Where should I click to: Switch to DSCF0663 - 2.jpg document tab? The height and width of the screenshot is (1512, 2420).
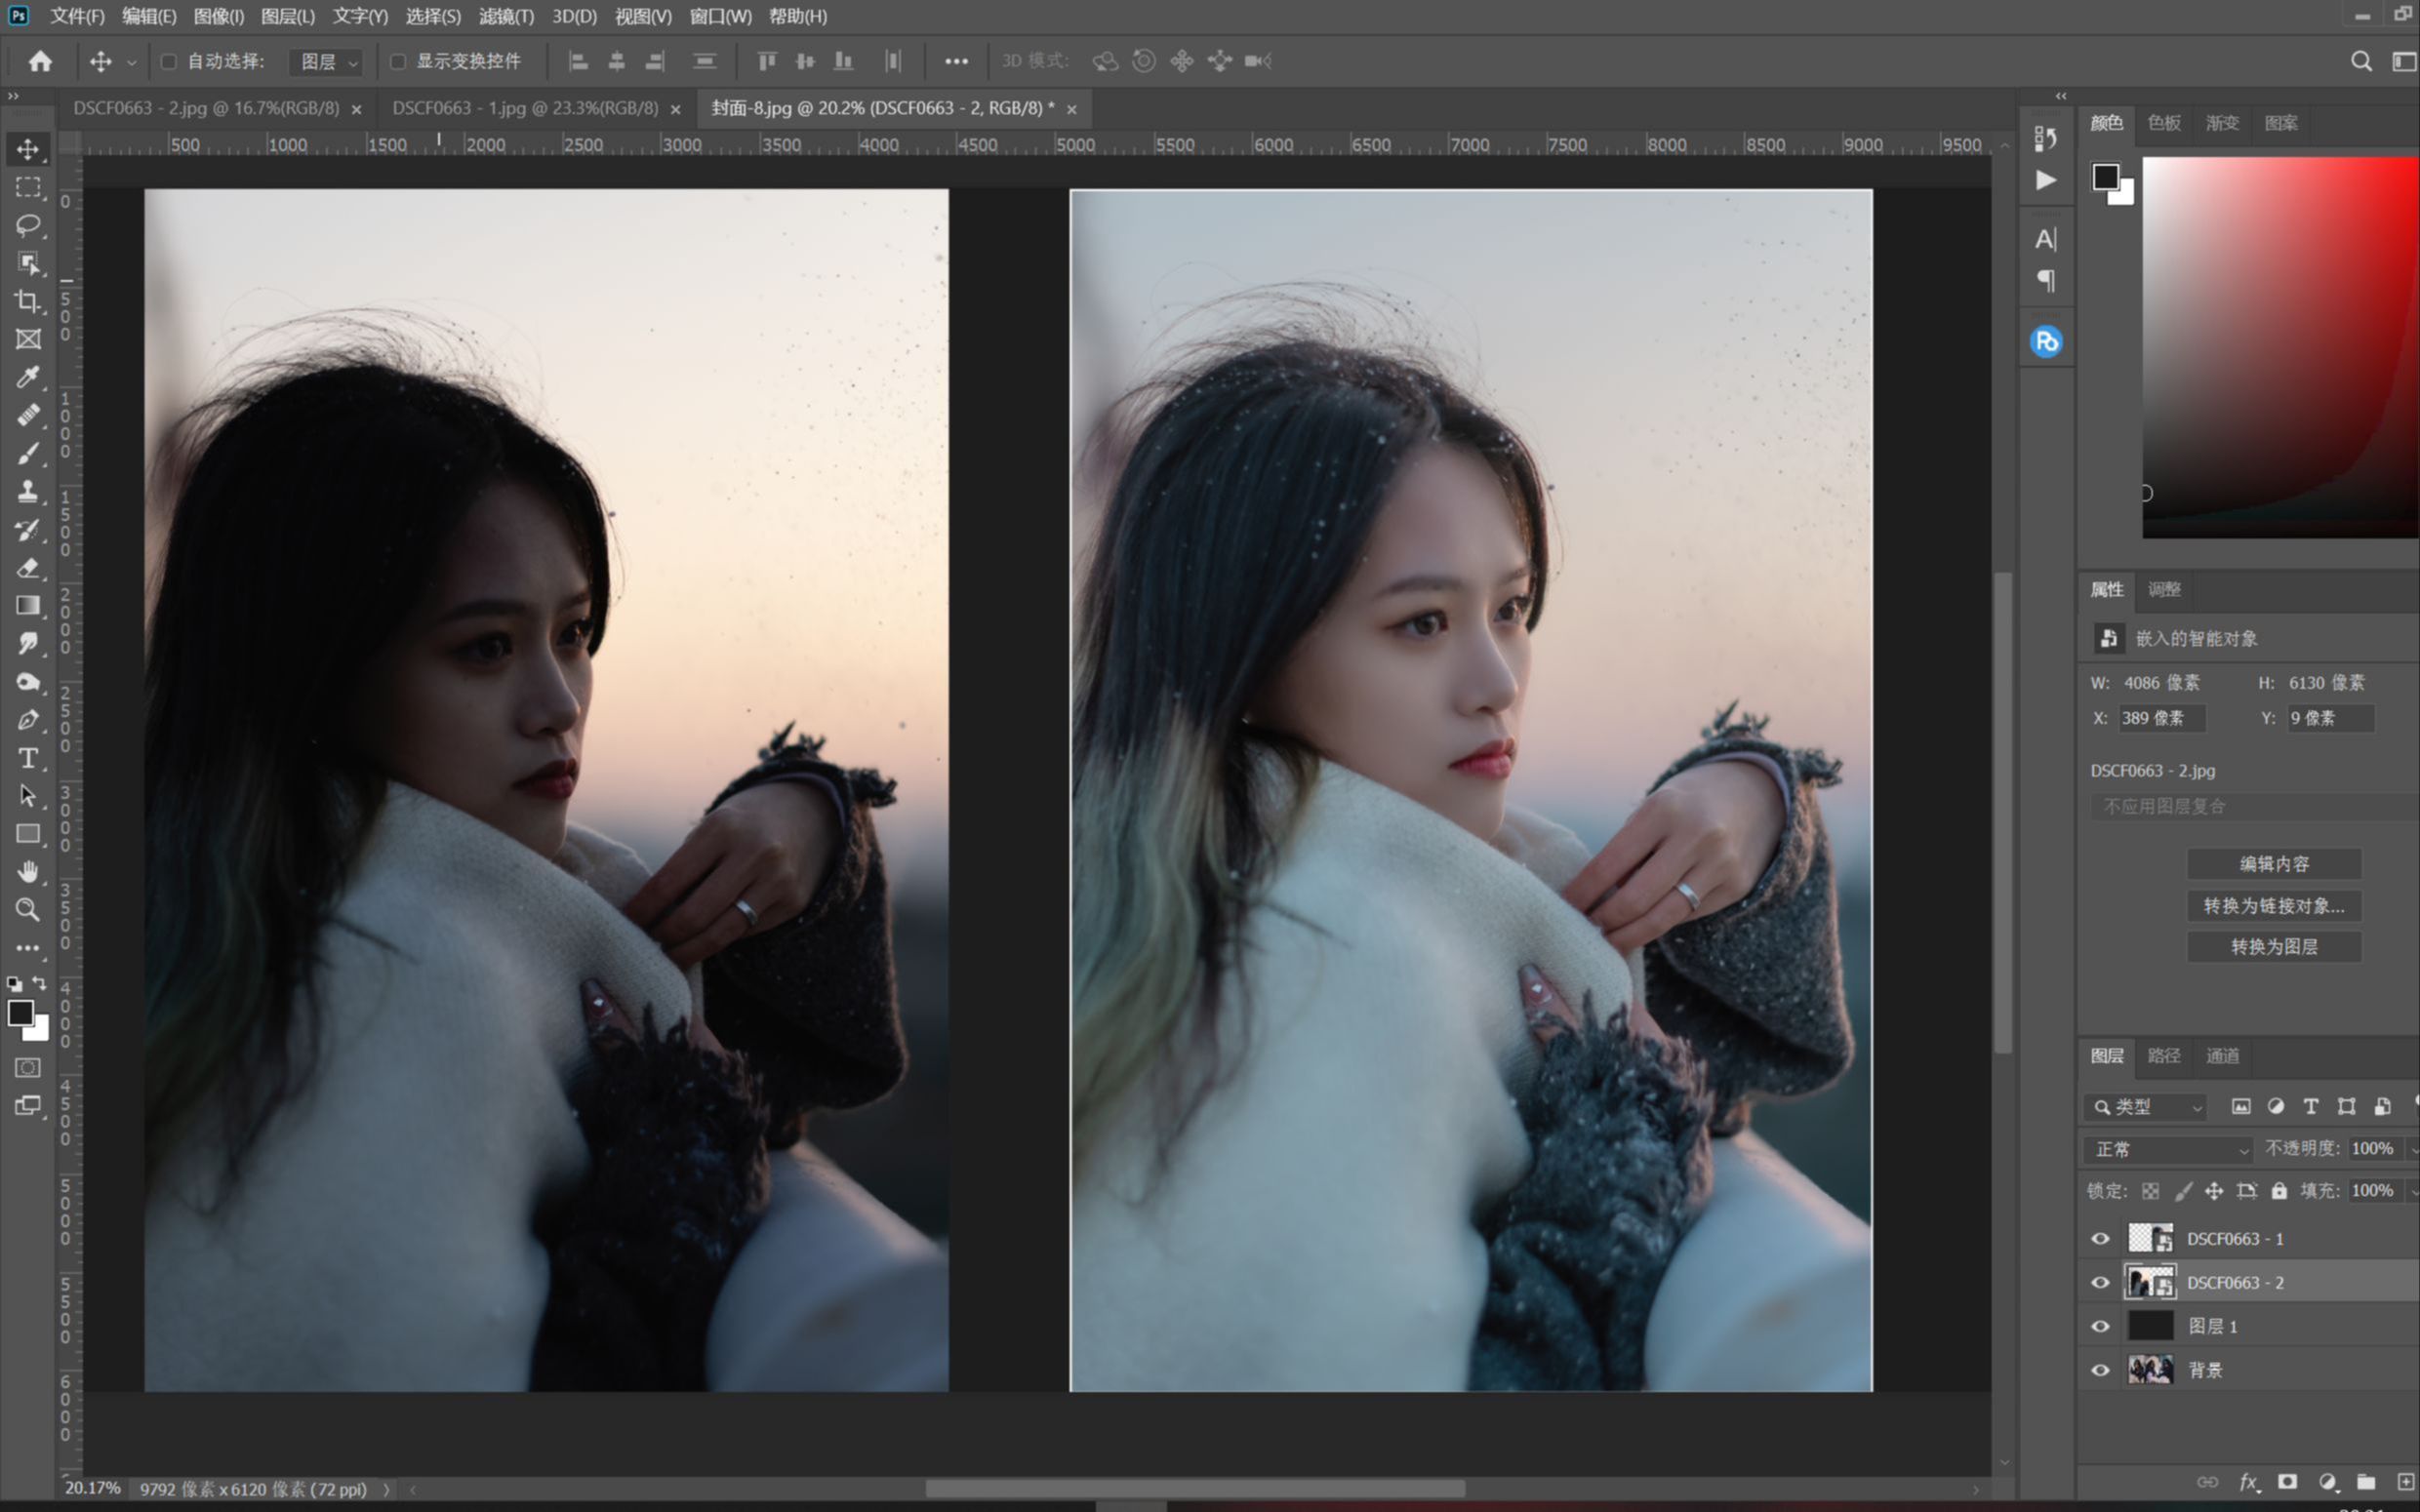point(206,108)
